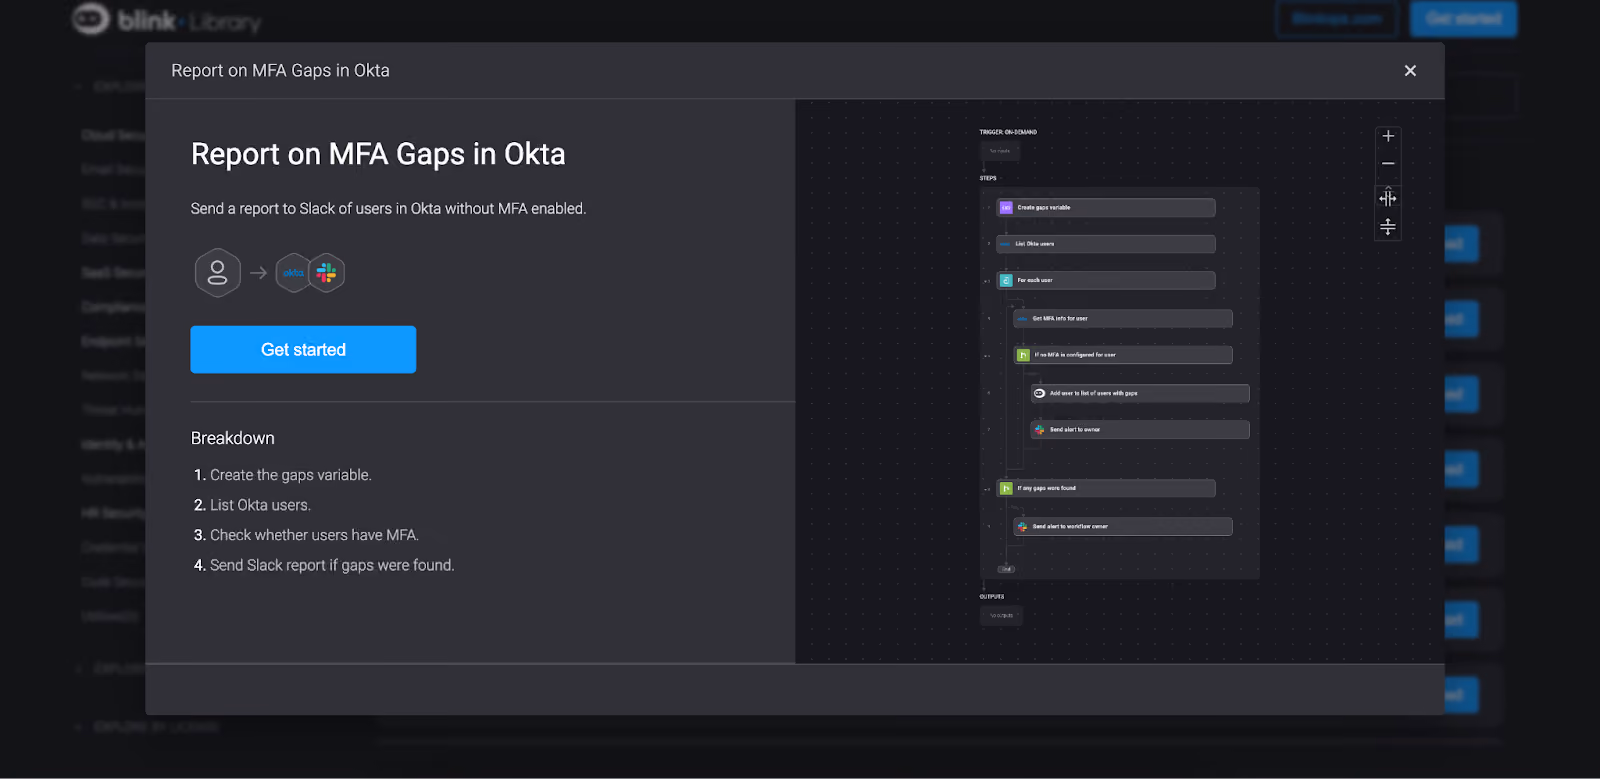The image size is (1600, 779).
Task: Click the Slack hexagon integration icon
Action: [x=327, y=273]
